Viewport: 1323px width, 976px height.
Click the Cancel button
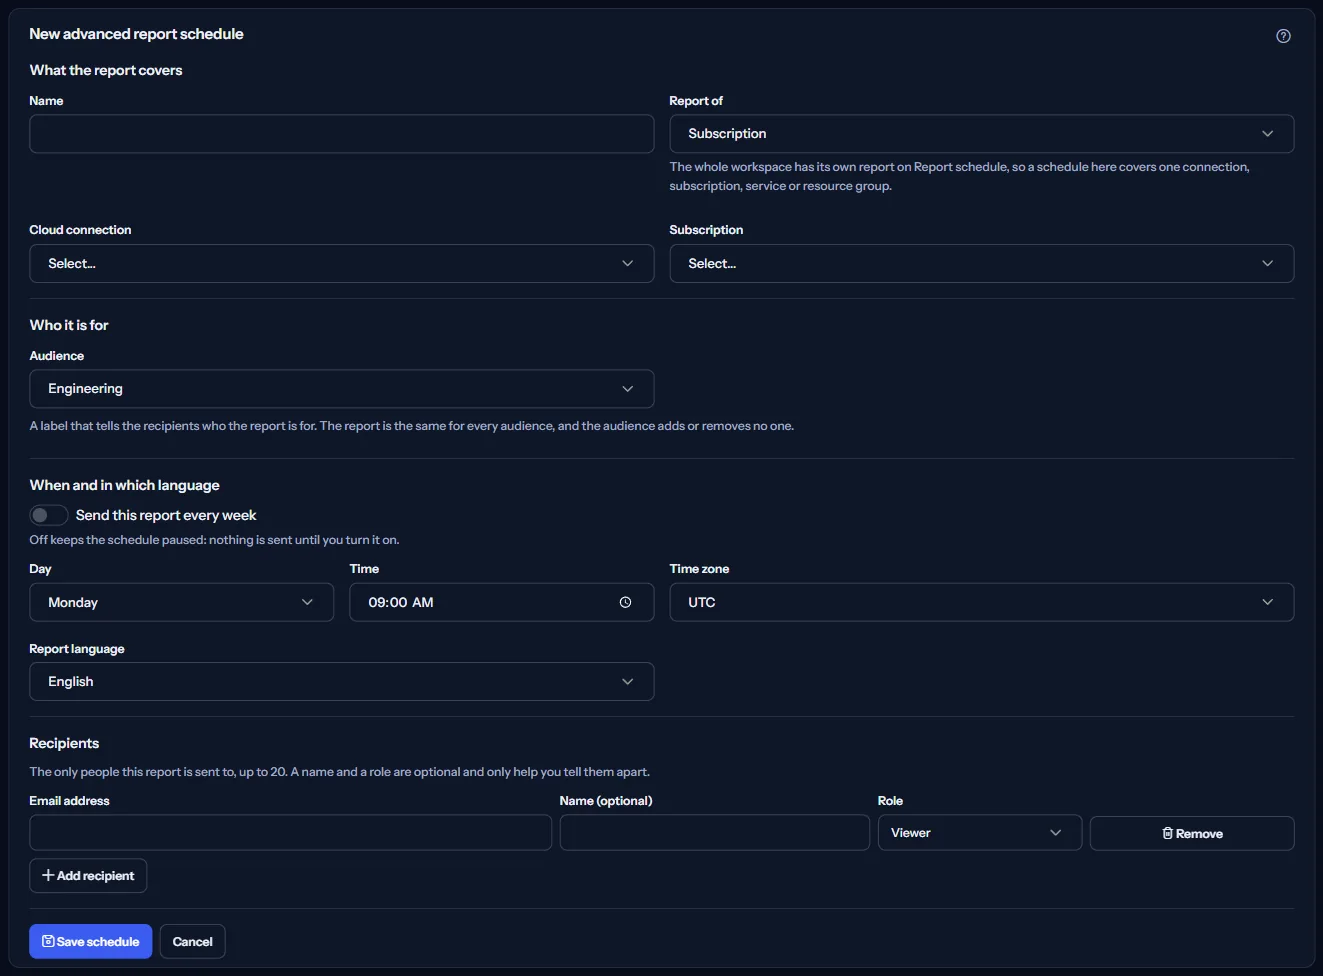point(192,941)
